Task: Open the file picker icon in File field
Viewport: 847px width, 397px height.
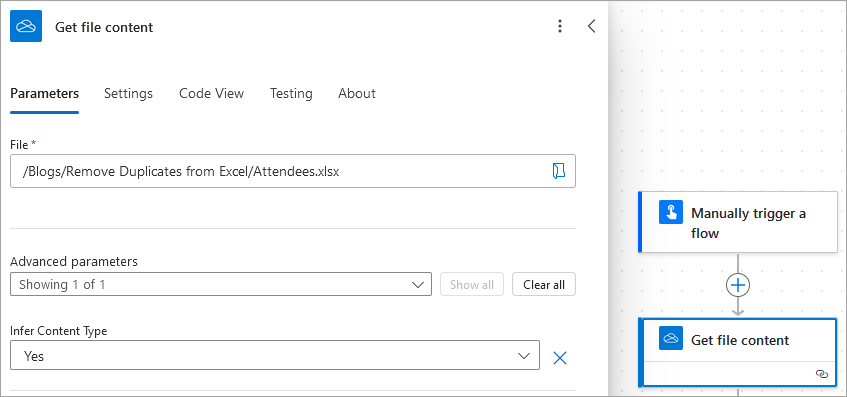Action: coord(559,171)
